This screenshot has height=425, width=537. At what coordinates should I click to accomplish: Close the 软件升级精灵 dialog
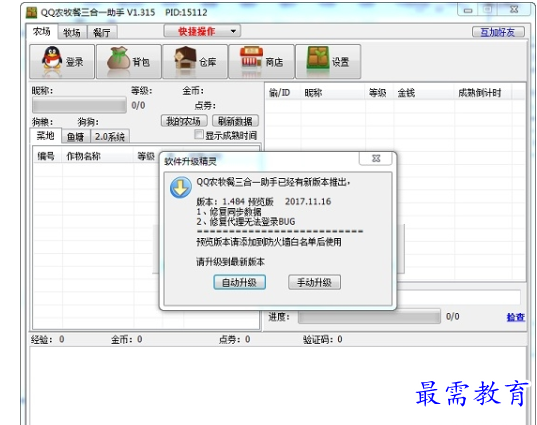(376, 158)
